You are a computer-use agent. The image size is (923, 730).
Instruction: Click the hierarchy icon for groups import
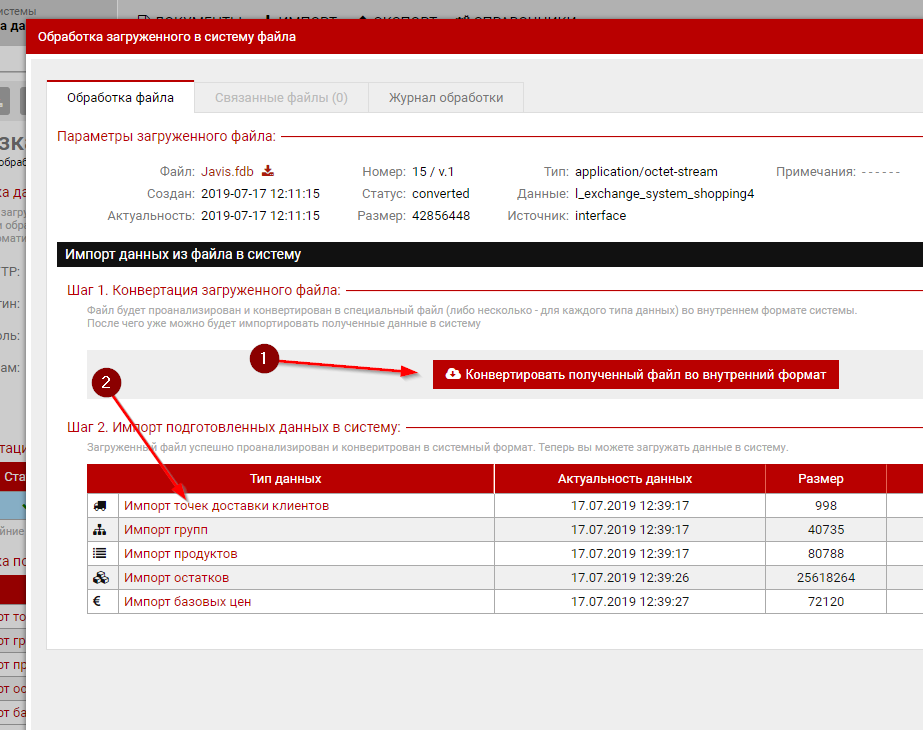tap(99, 530)
